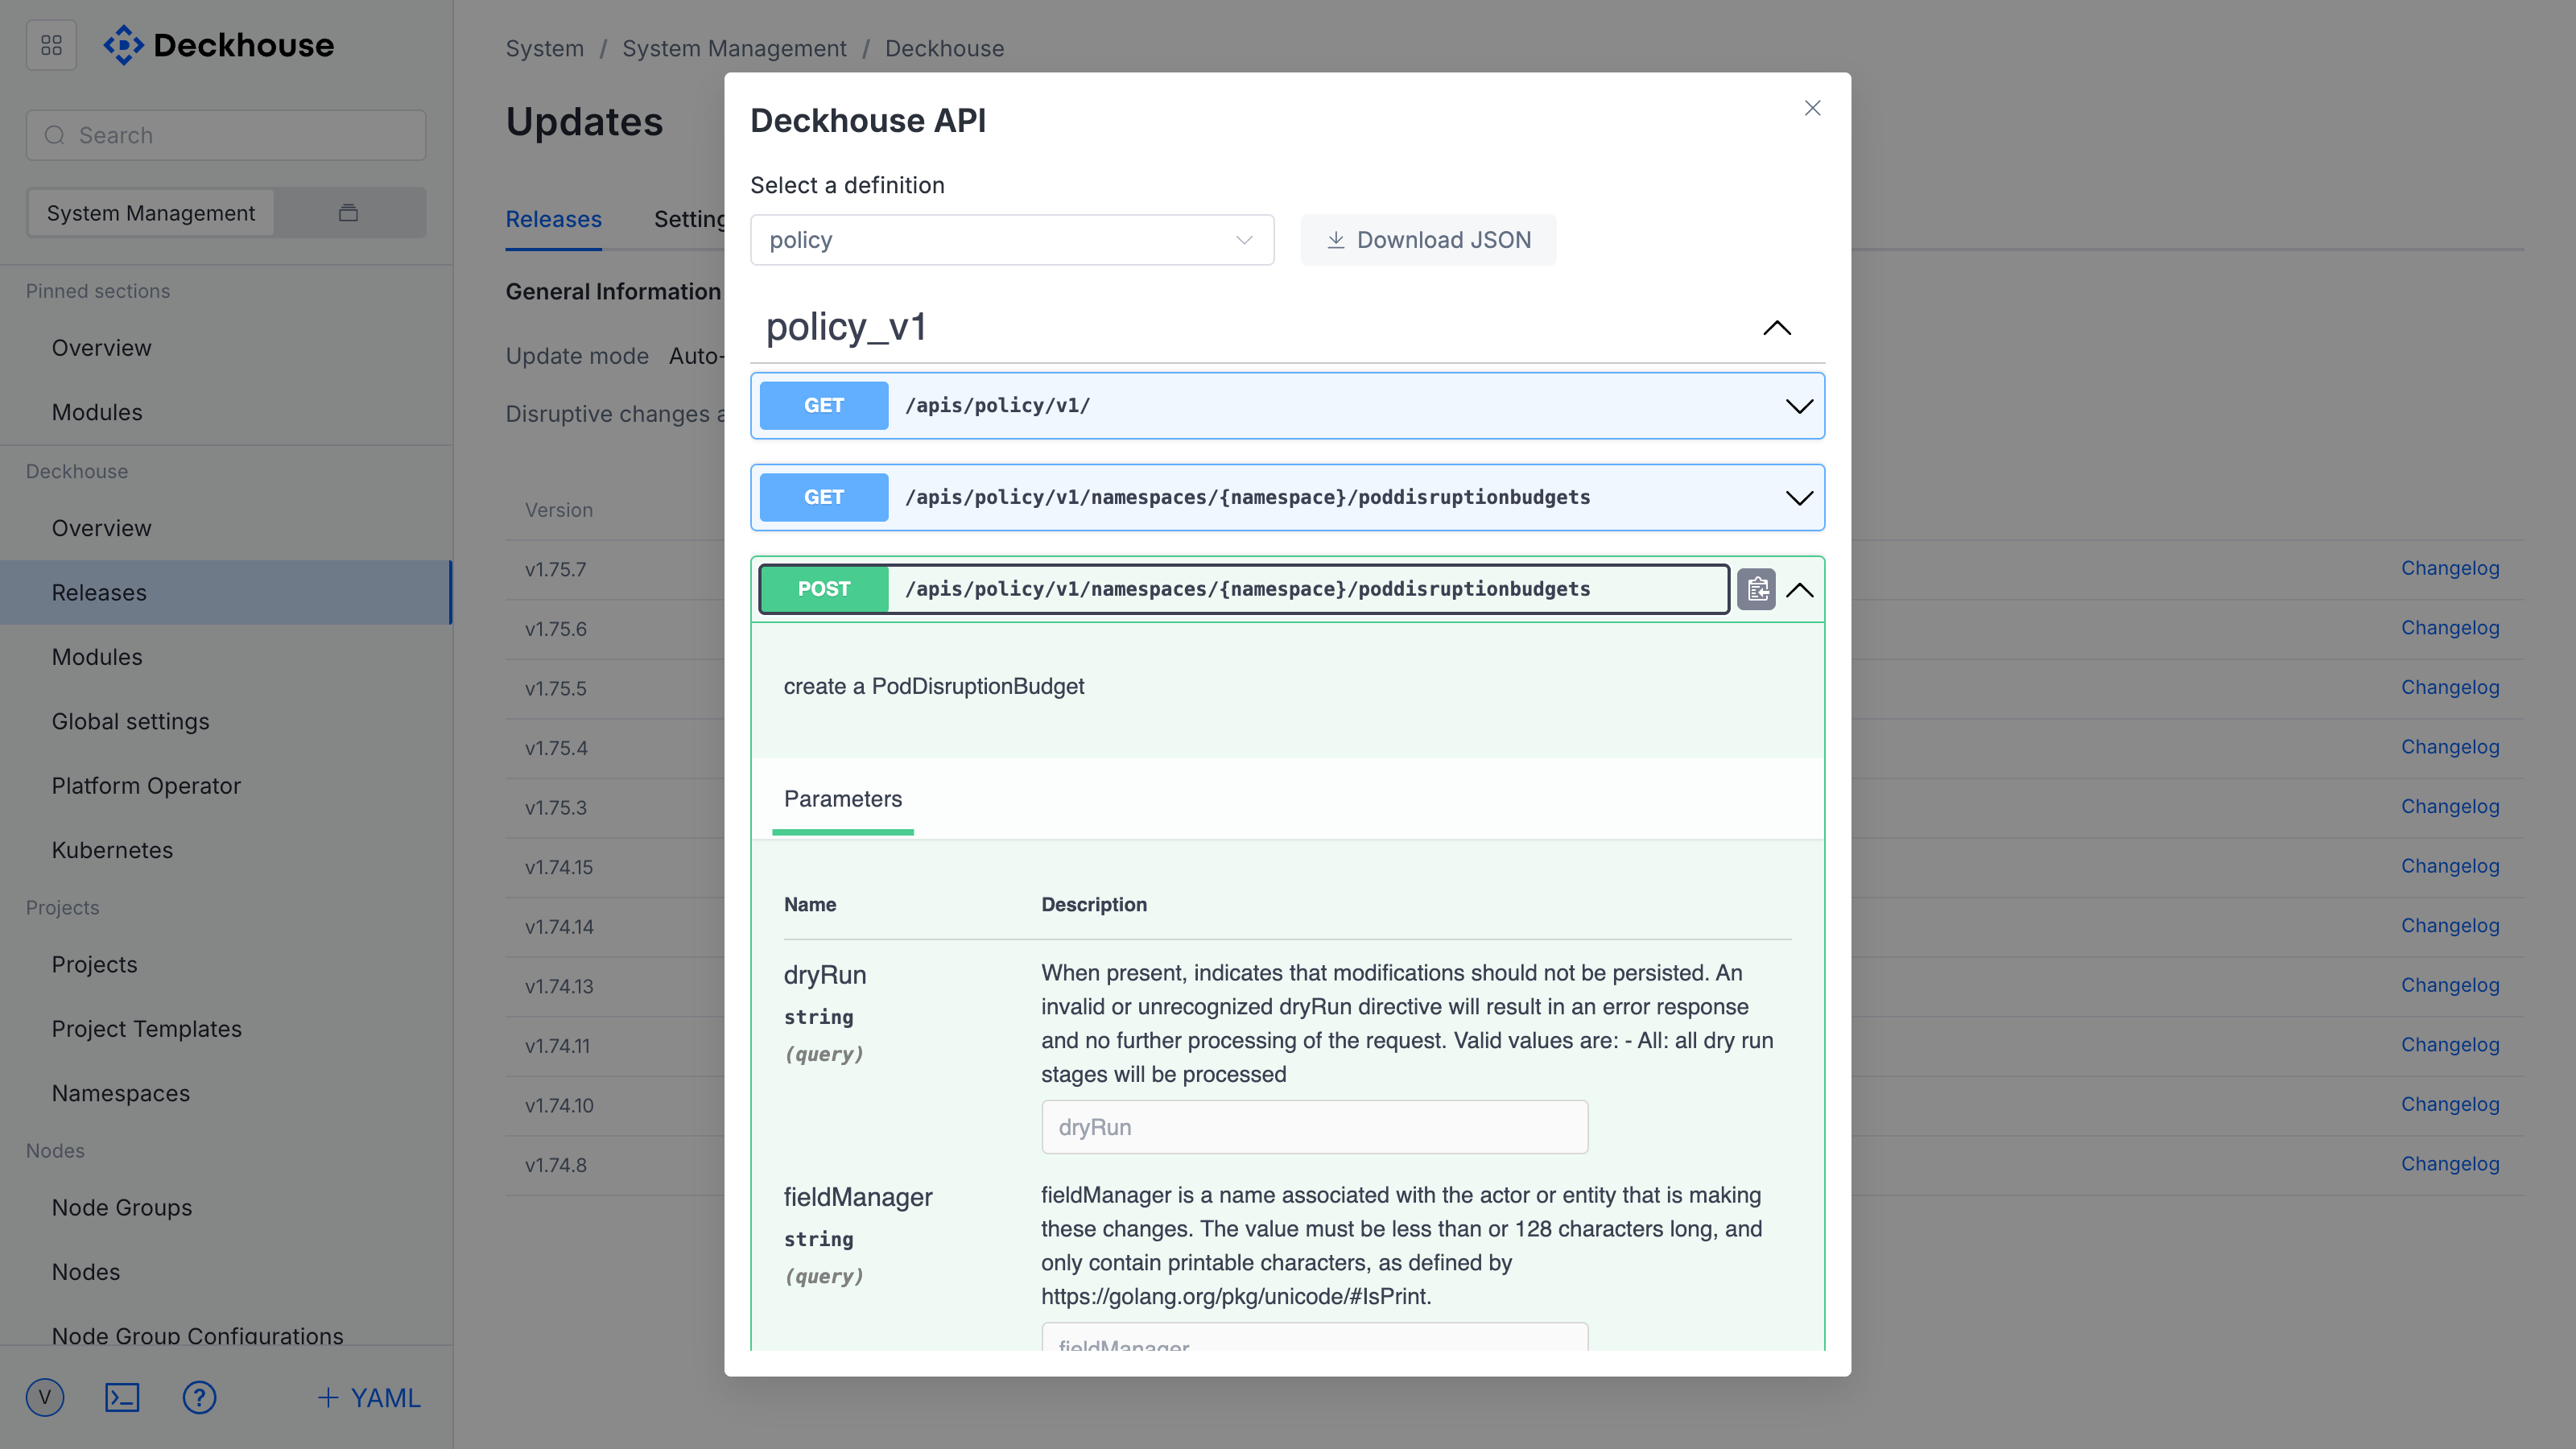The height and width of the screenshot is (1449, 2576).
Task: Select the Settings tab
Action: (690, 219)
